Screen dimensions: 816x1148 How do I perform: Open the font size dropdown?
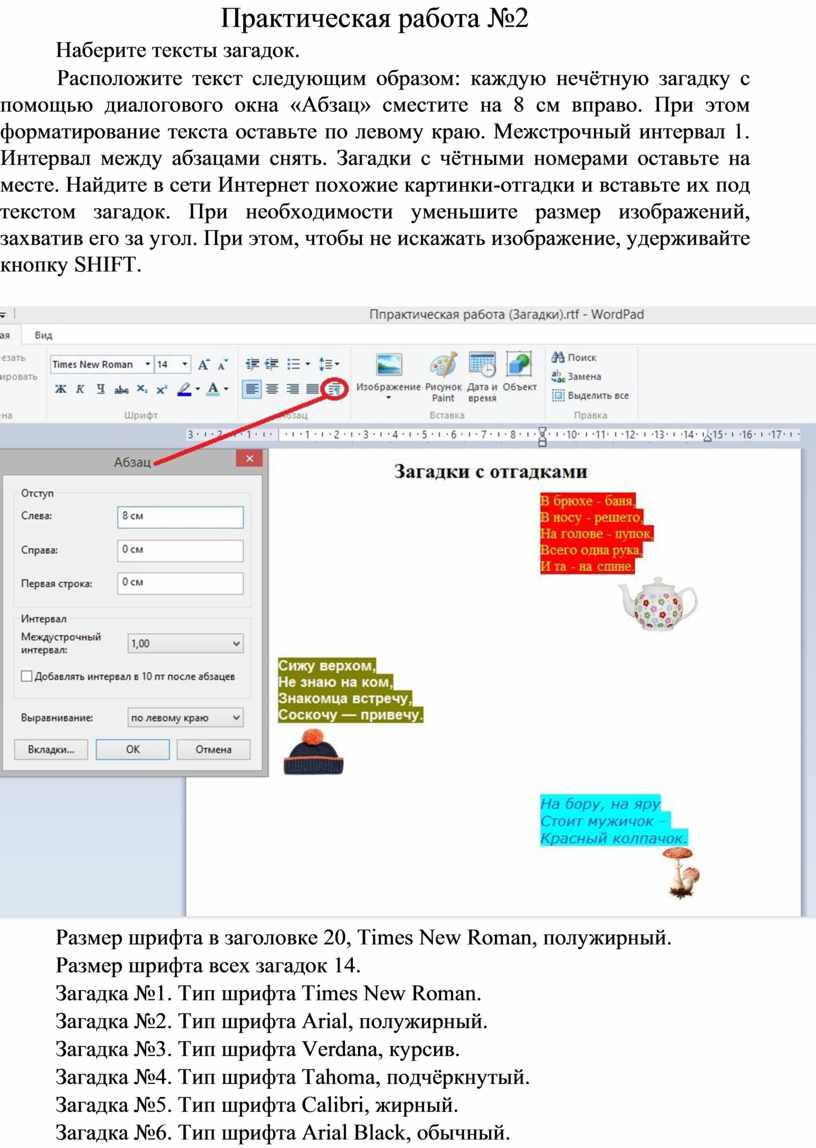185,364
